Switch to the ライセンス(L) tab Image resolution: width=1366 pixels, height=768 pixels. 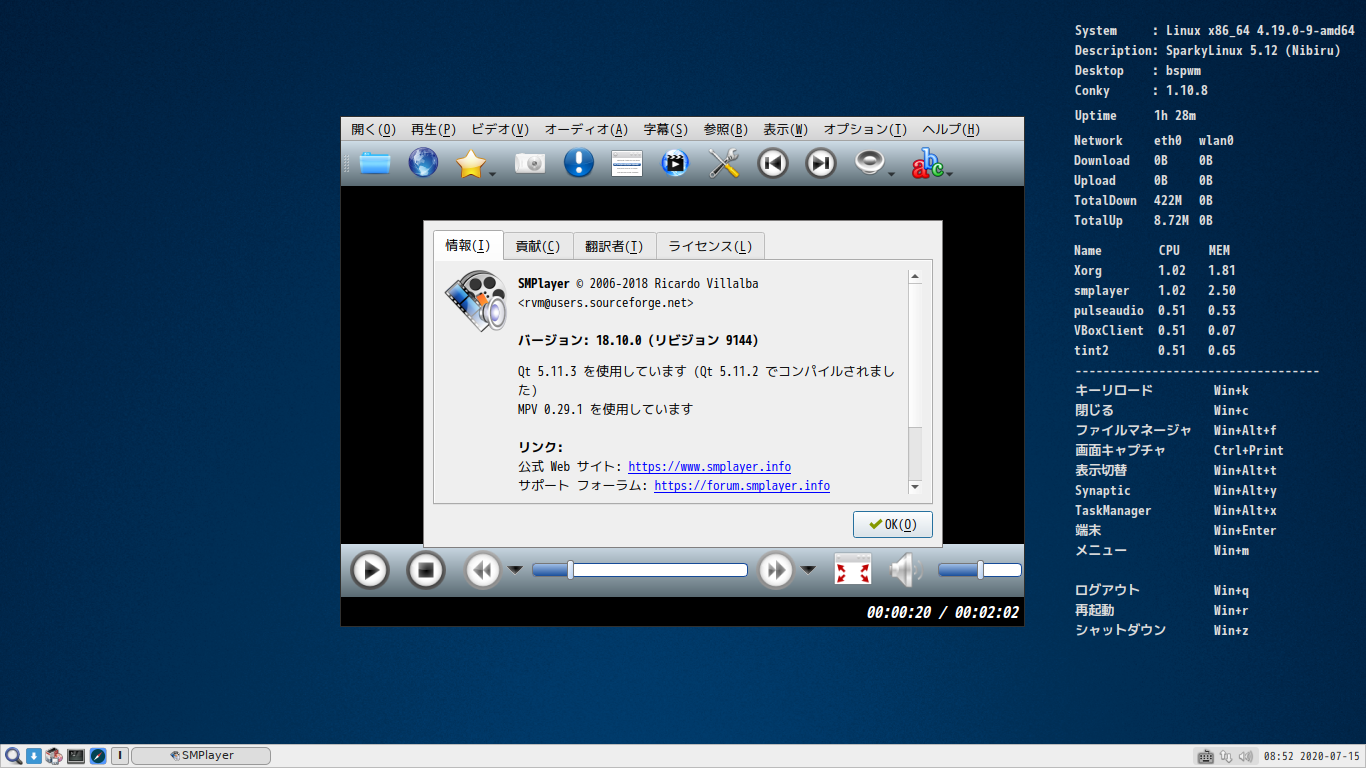pyautogui.click(x=710, y=247)
